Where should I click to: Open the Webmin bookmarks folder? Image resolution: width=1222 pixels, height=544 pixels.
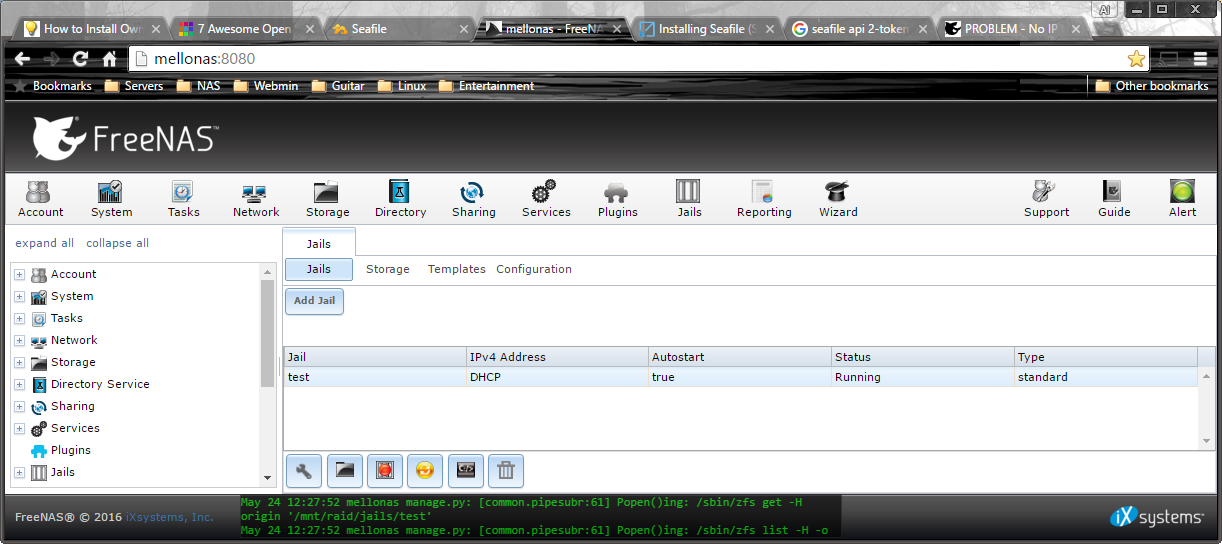tap(265, 86)
